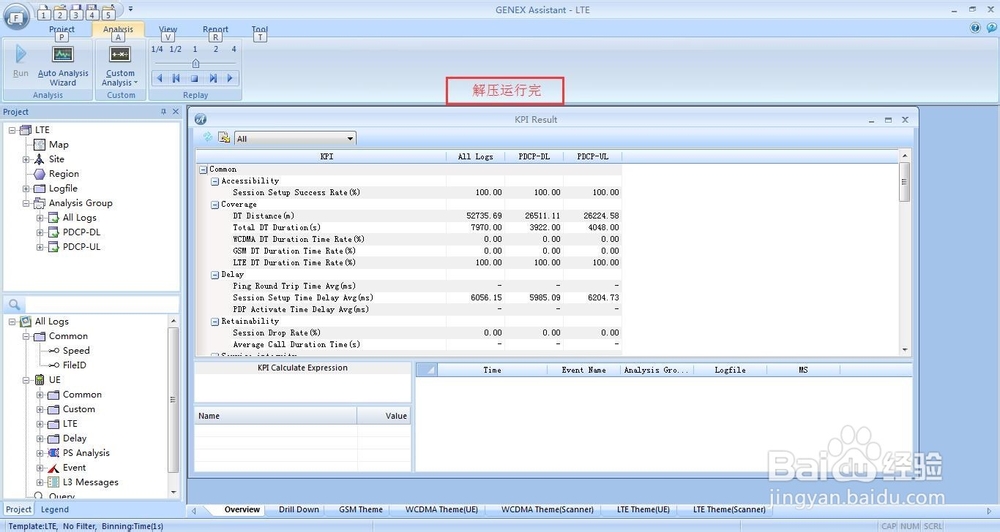This screenshot has height=532, width=1000.
Task: Open the Report ribbon tab
Action: (x=216, y=29)
